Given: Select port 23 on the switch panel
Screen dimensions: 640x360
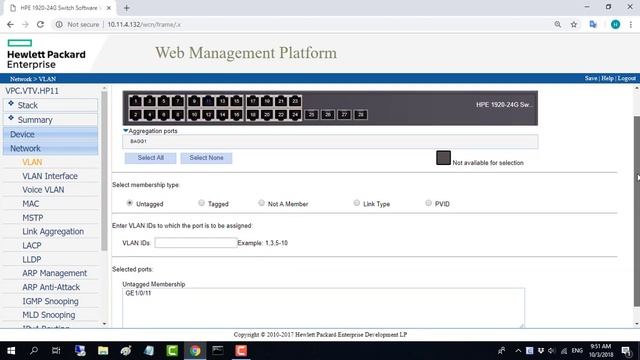Looking at the screenshot, I should (295, 101).
